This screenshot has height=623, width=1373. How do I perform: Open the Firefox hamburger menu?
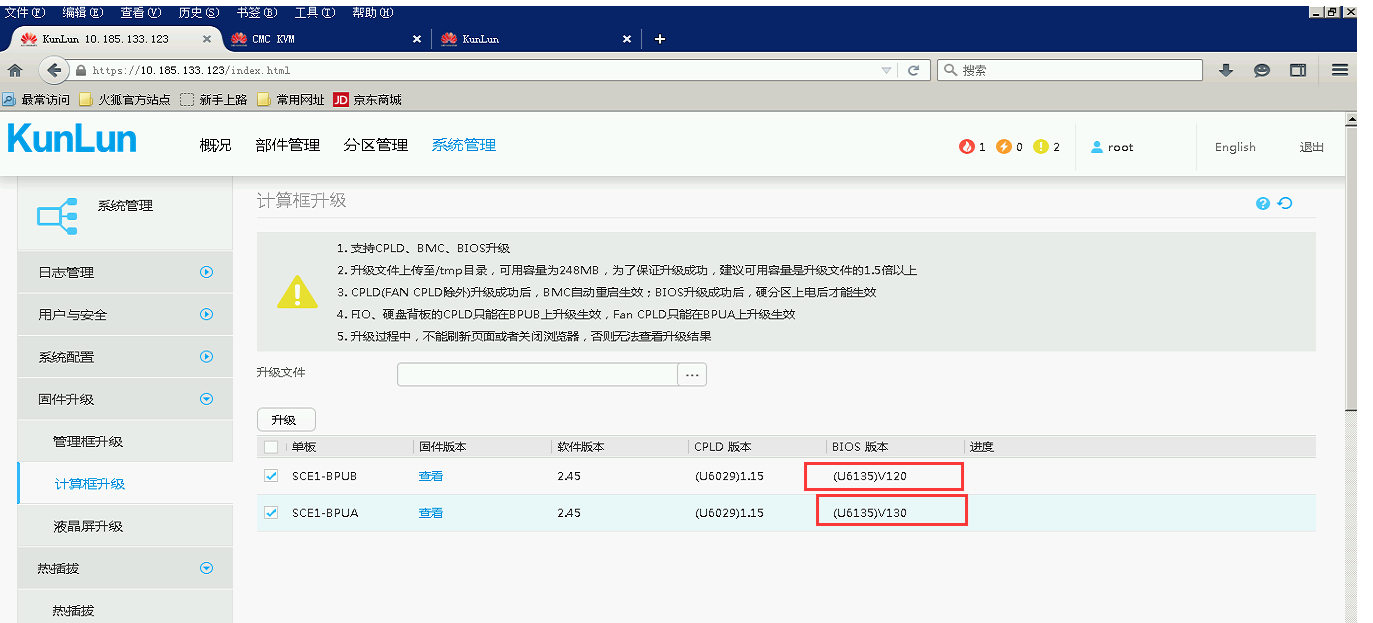coord(1340,70)
